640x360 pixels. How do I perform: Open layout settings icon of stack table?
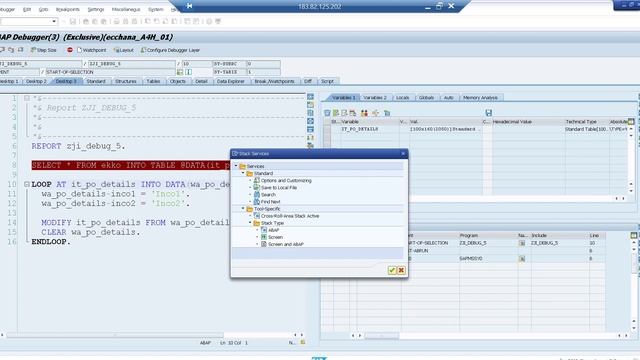tap(633, 236)
